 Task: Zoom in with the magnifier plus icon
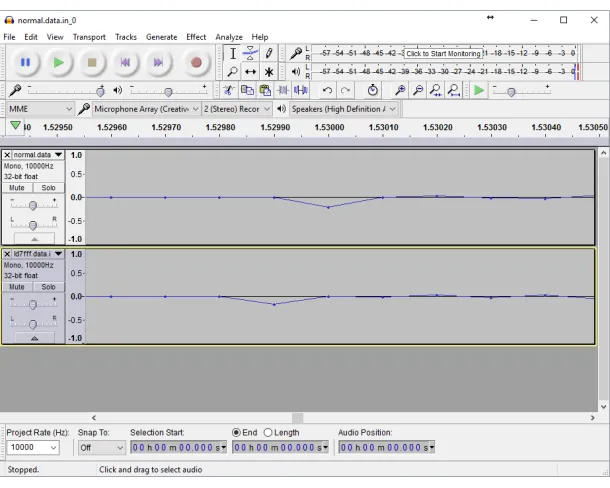click(x=400, y=91)
